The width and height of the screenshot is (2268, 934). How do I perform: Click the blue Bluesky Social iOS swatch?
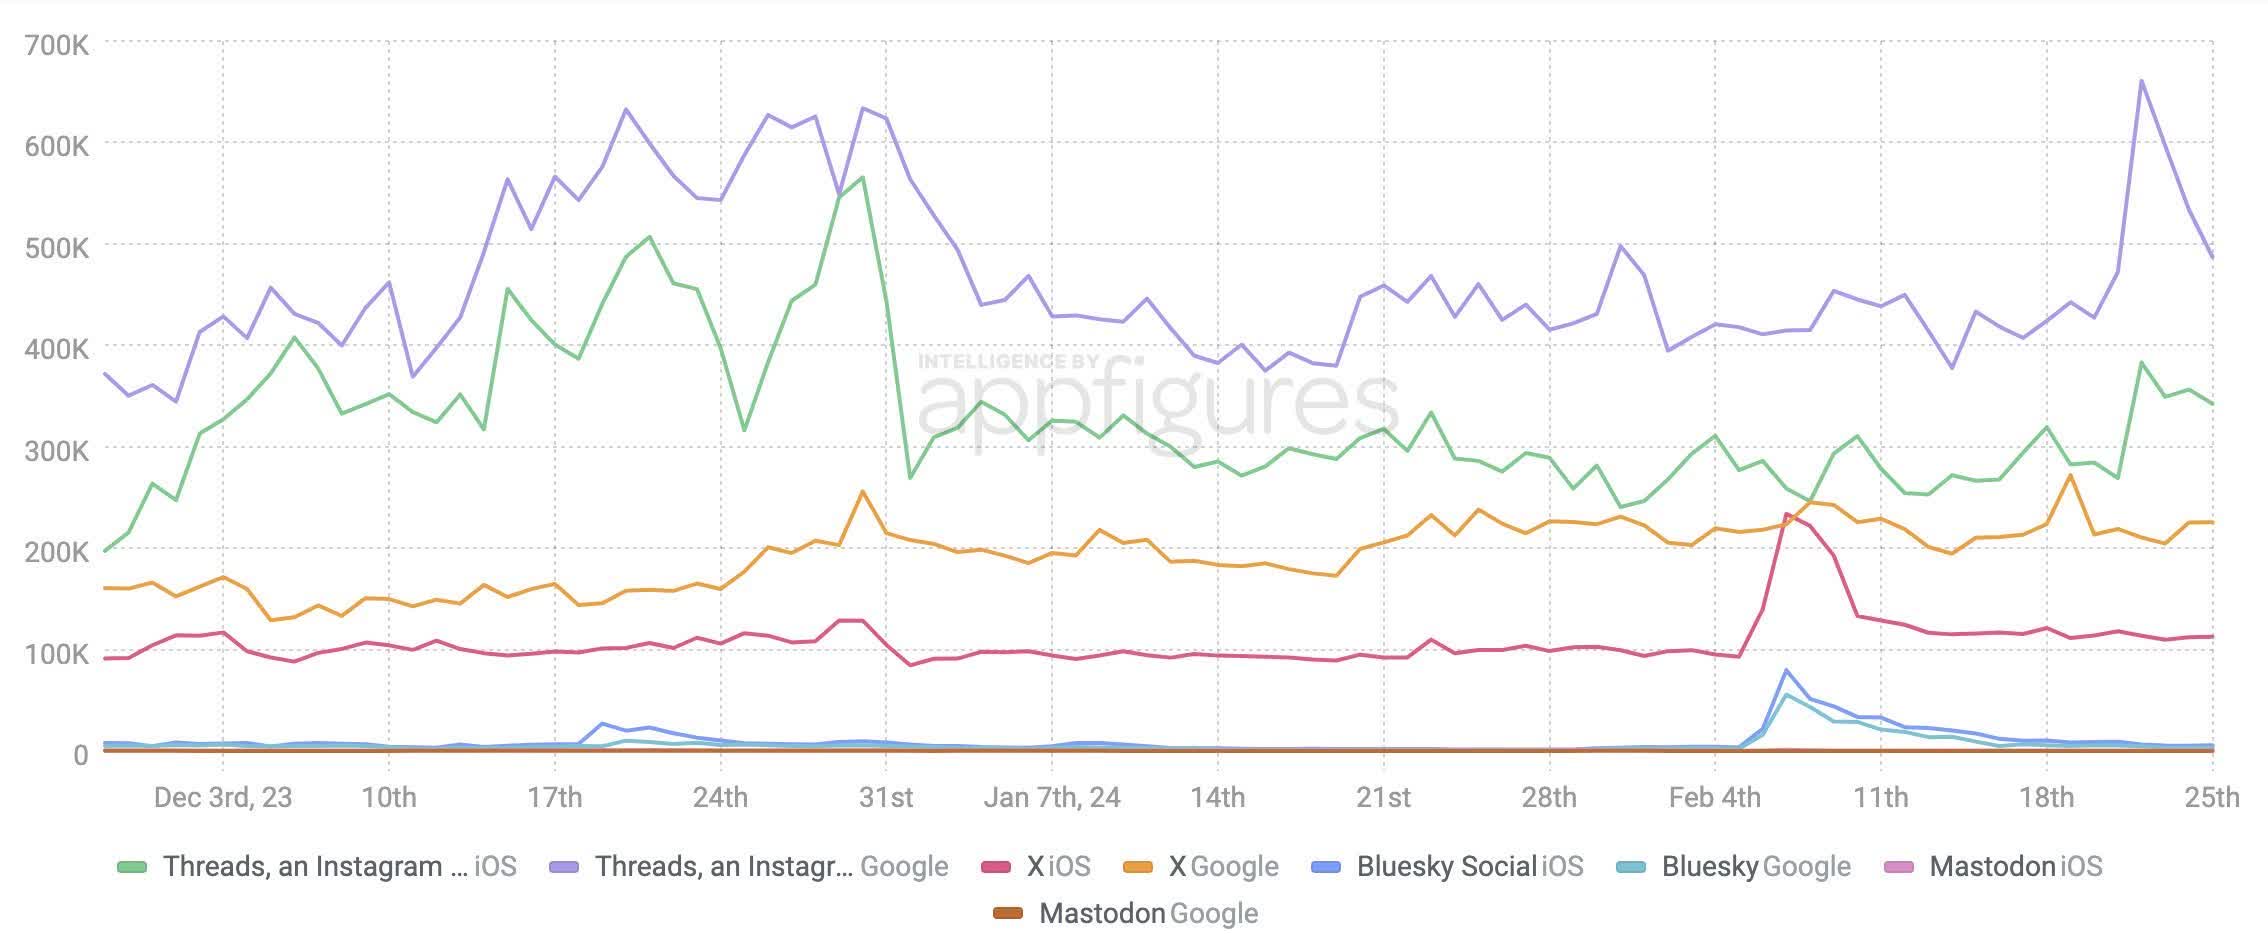(x=1326, y=867)
